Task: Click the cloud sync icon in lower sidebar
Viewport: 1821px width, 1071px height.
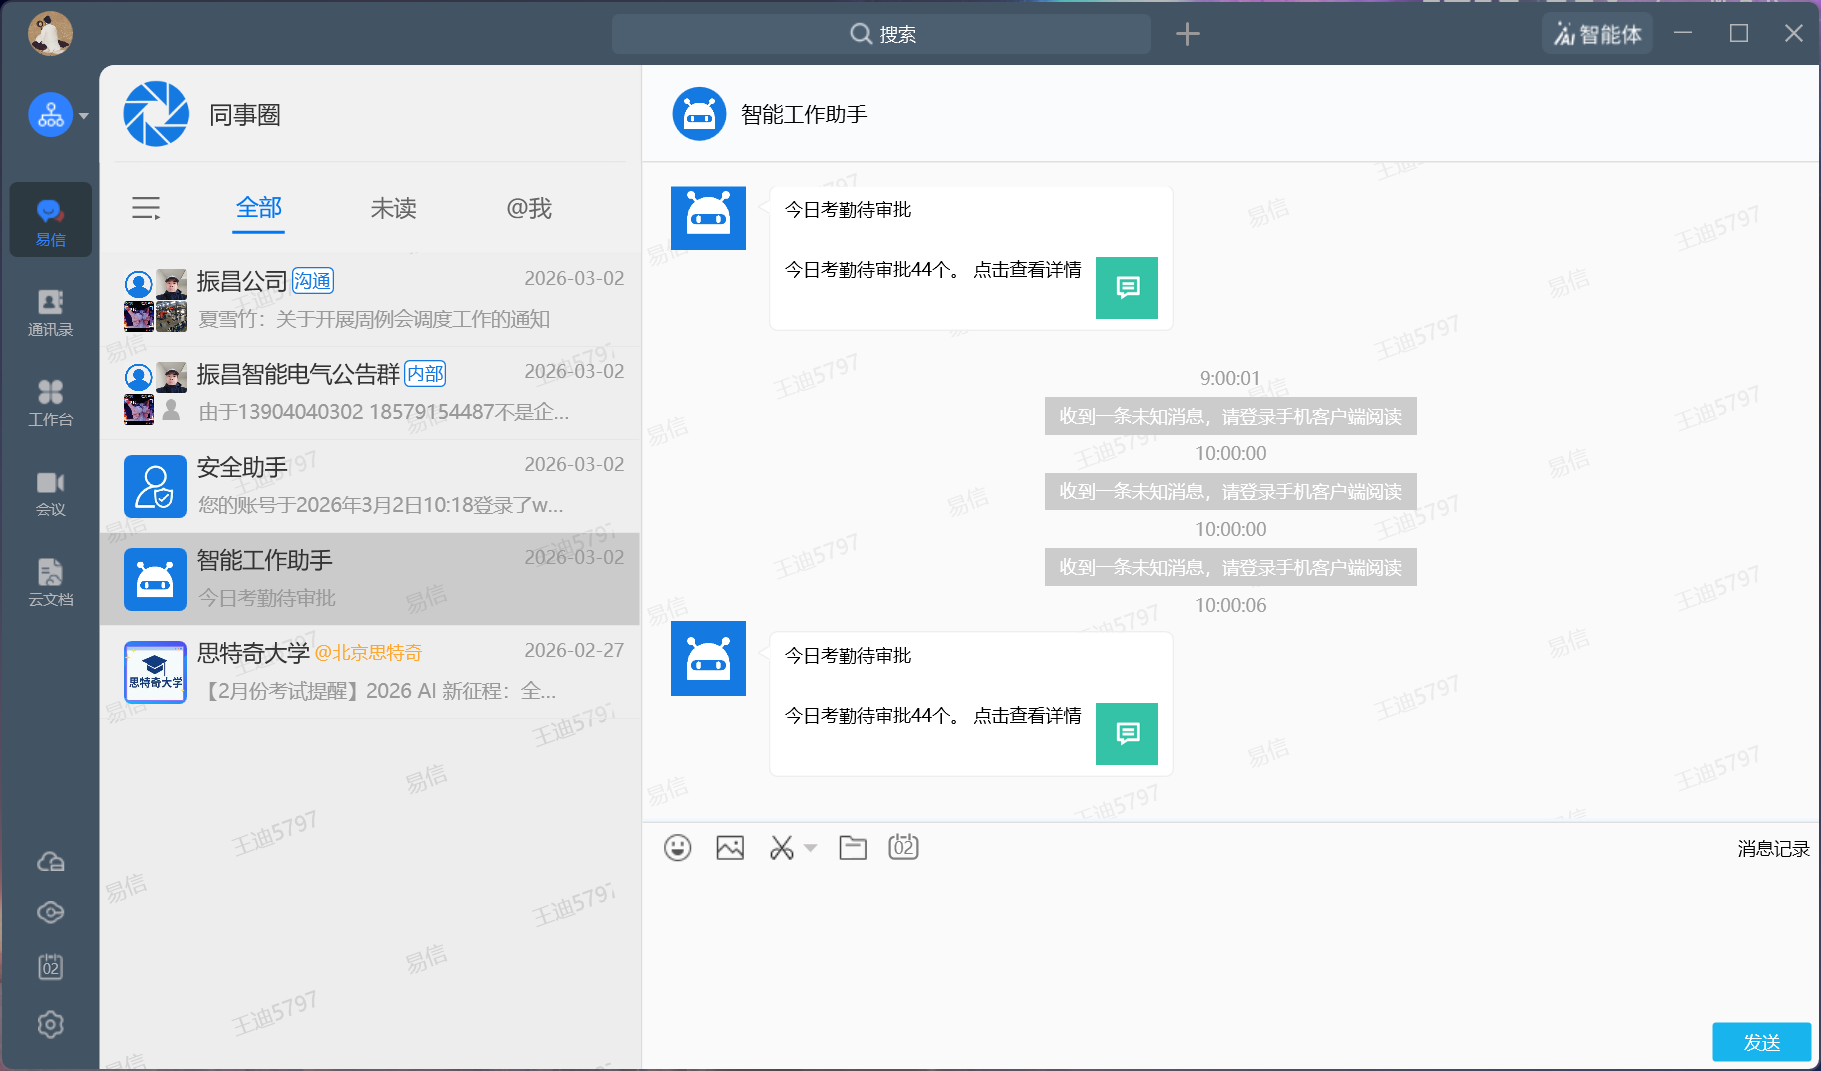Action: pyautogui.click(x=50, y=861)
